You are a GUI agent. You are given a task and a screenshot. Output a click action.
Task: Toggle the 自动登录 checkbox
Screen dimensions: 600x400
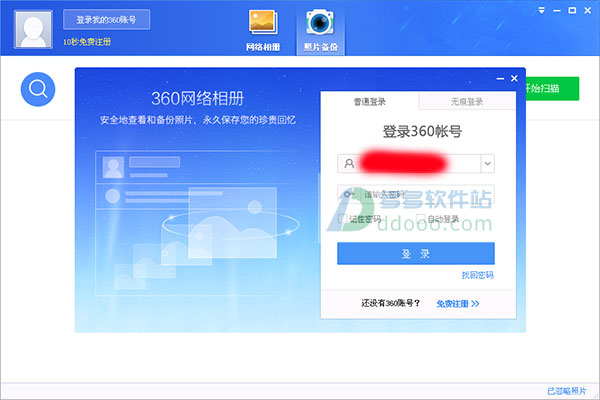click(421, 219)
